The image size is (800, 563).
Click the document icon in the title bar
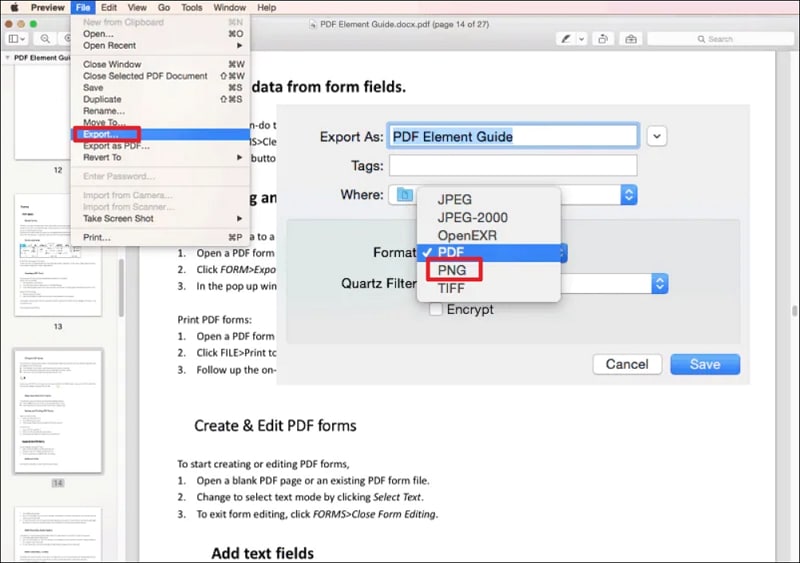[x=312, y=24]
